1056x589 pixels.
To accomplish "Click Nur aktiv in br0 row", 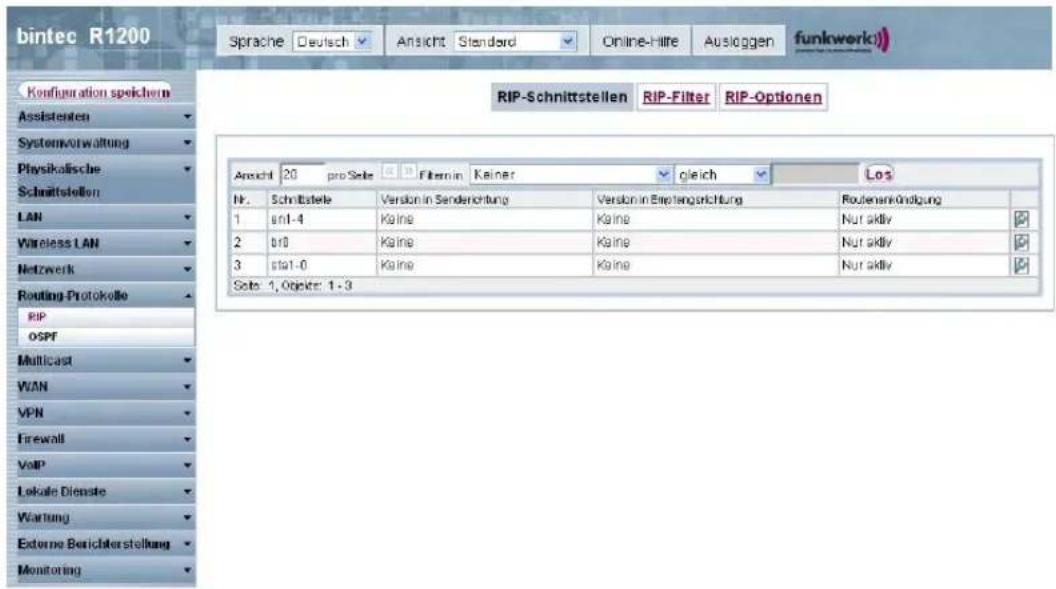I will pos(867,242).
